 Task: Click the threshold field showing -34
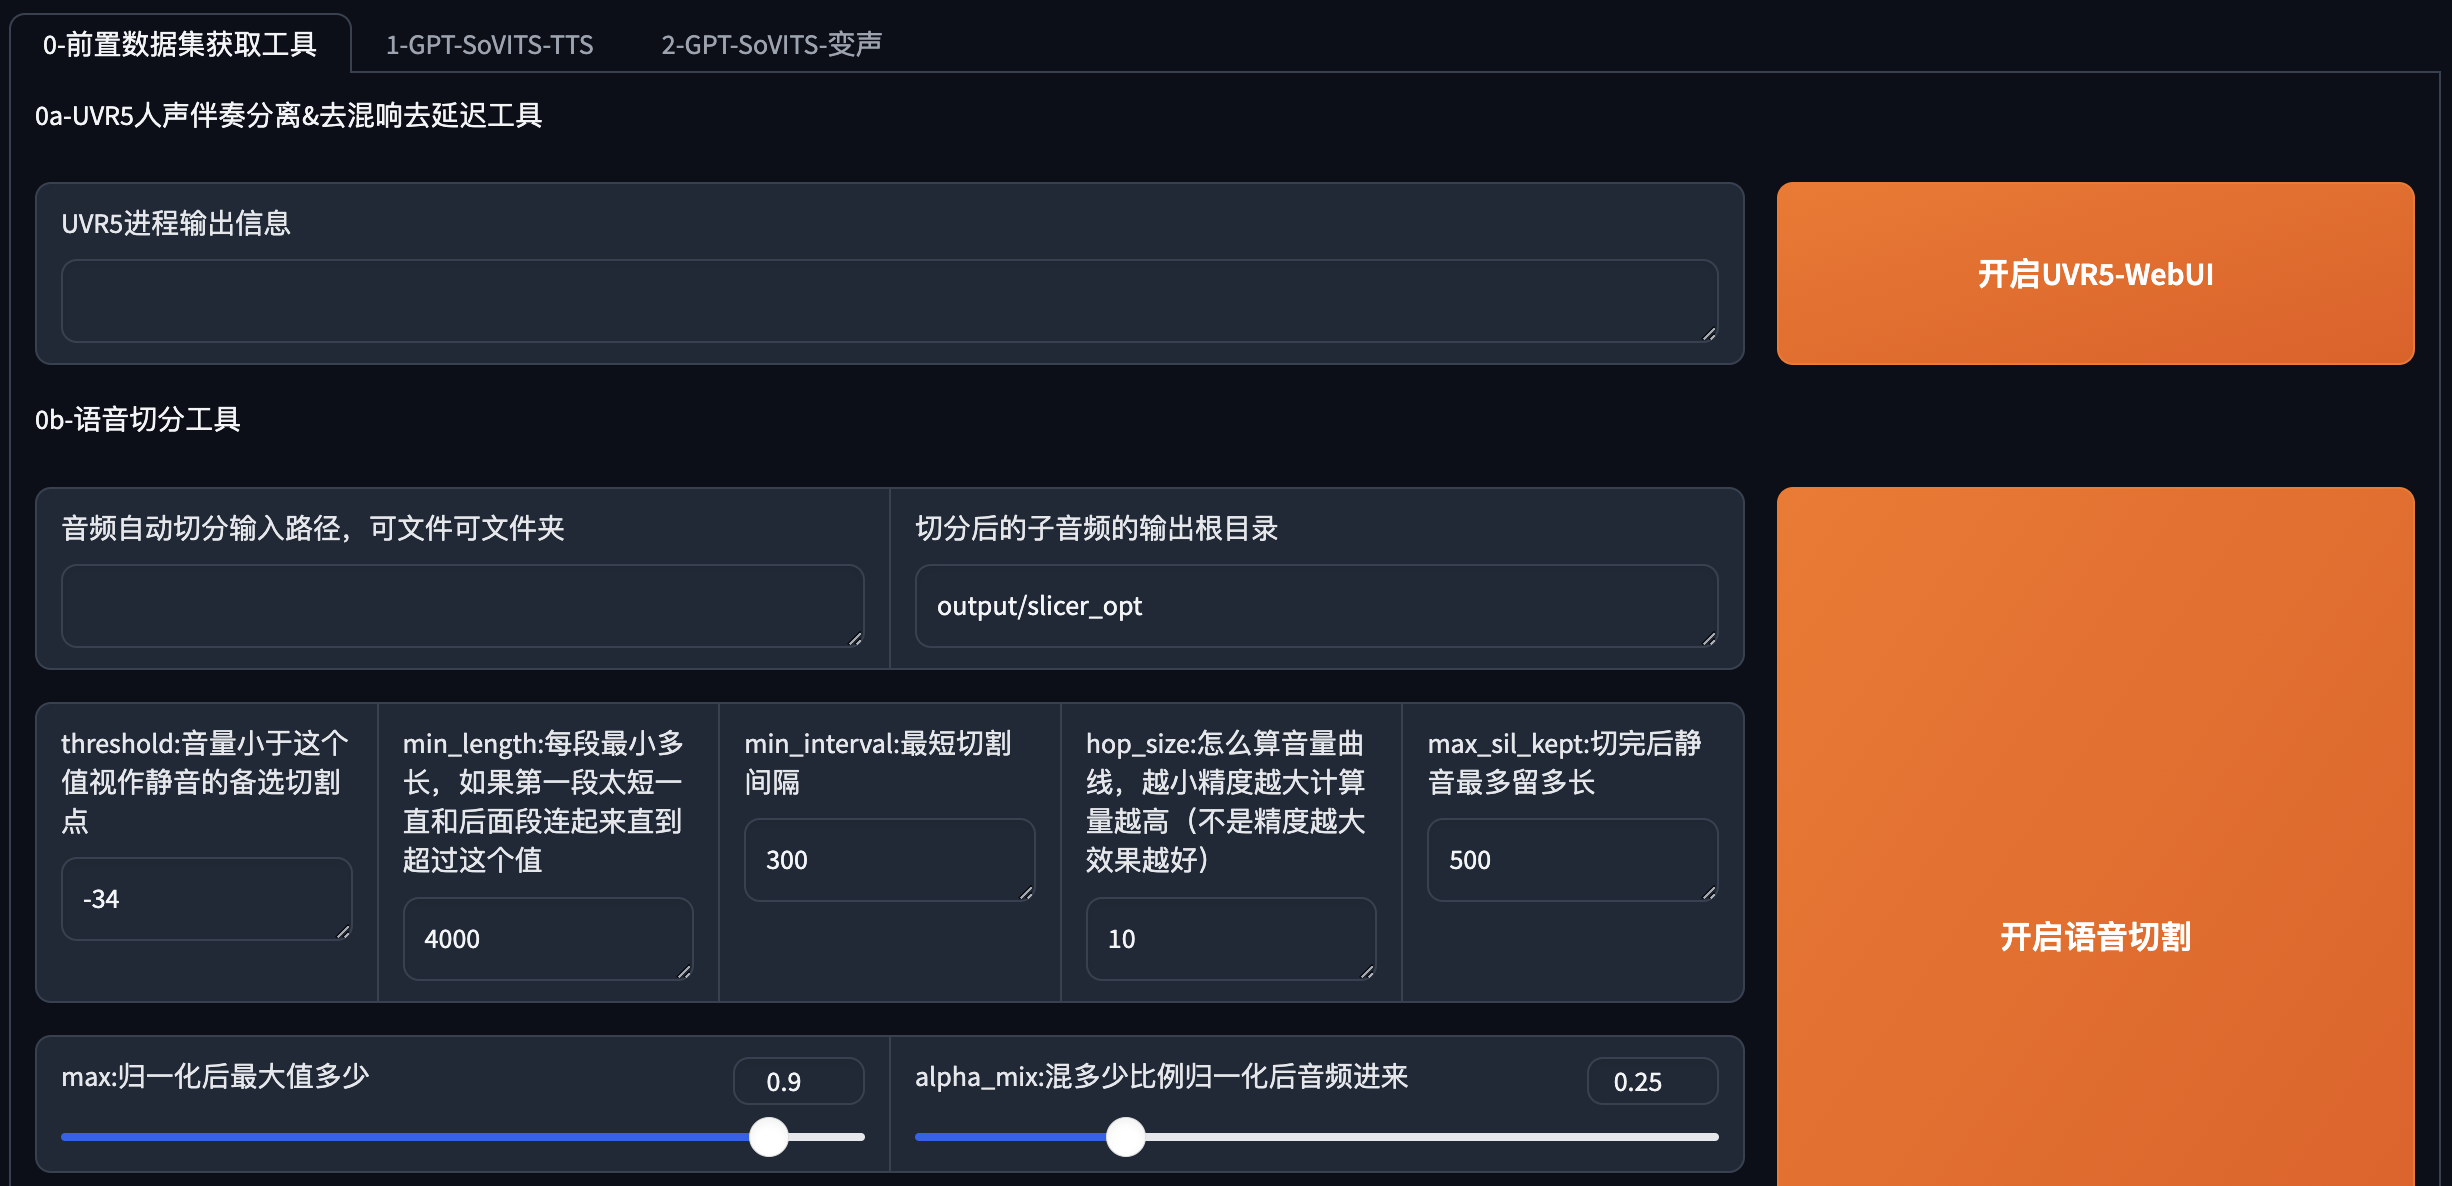(205, 899)
